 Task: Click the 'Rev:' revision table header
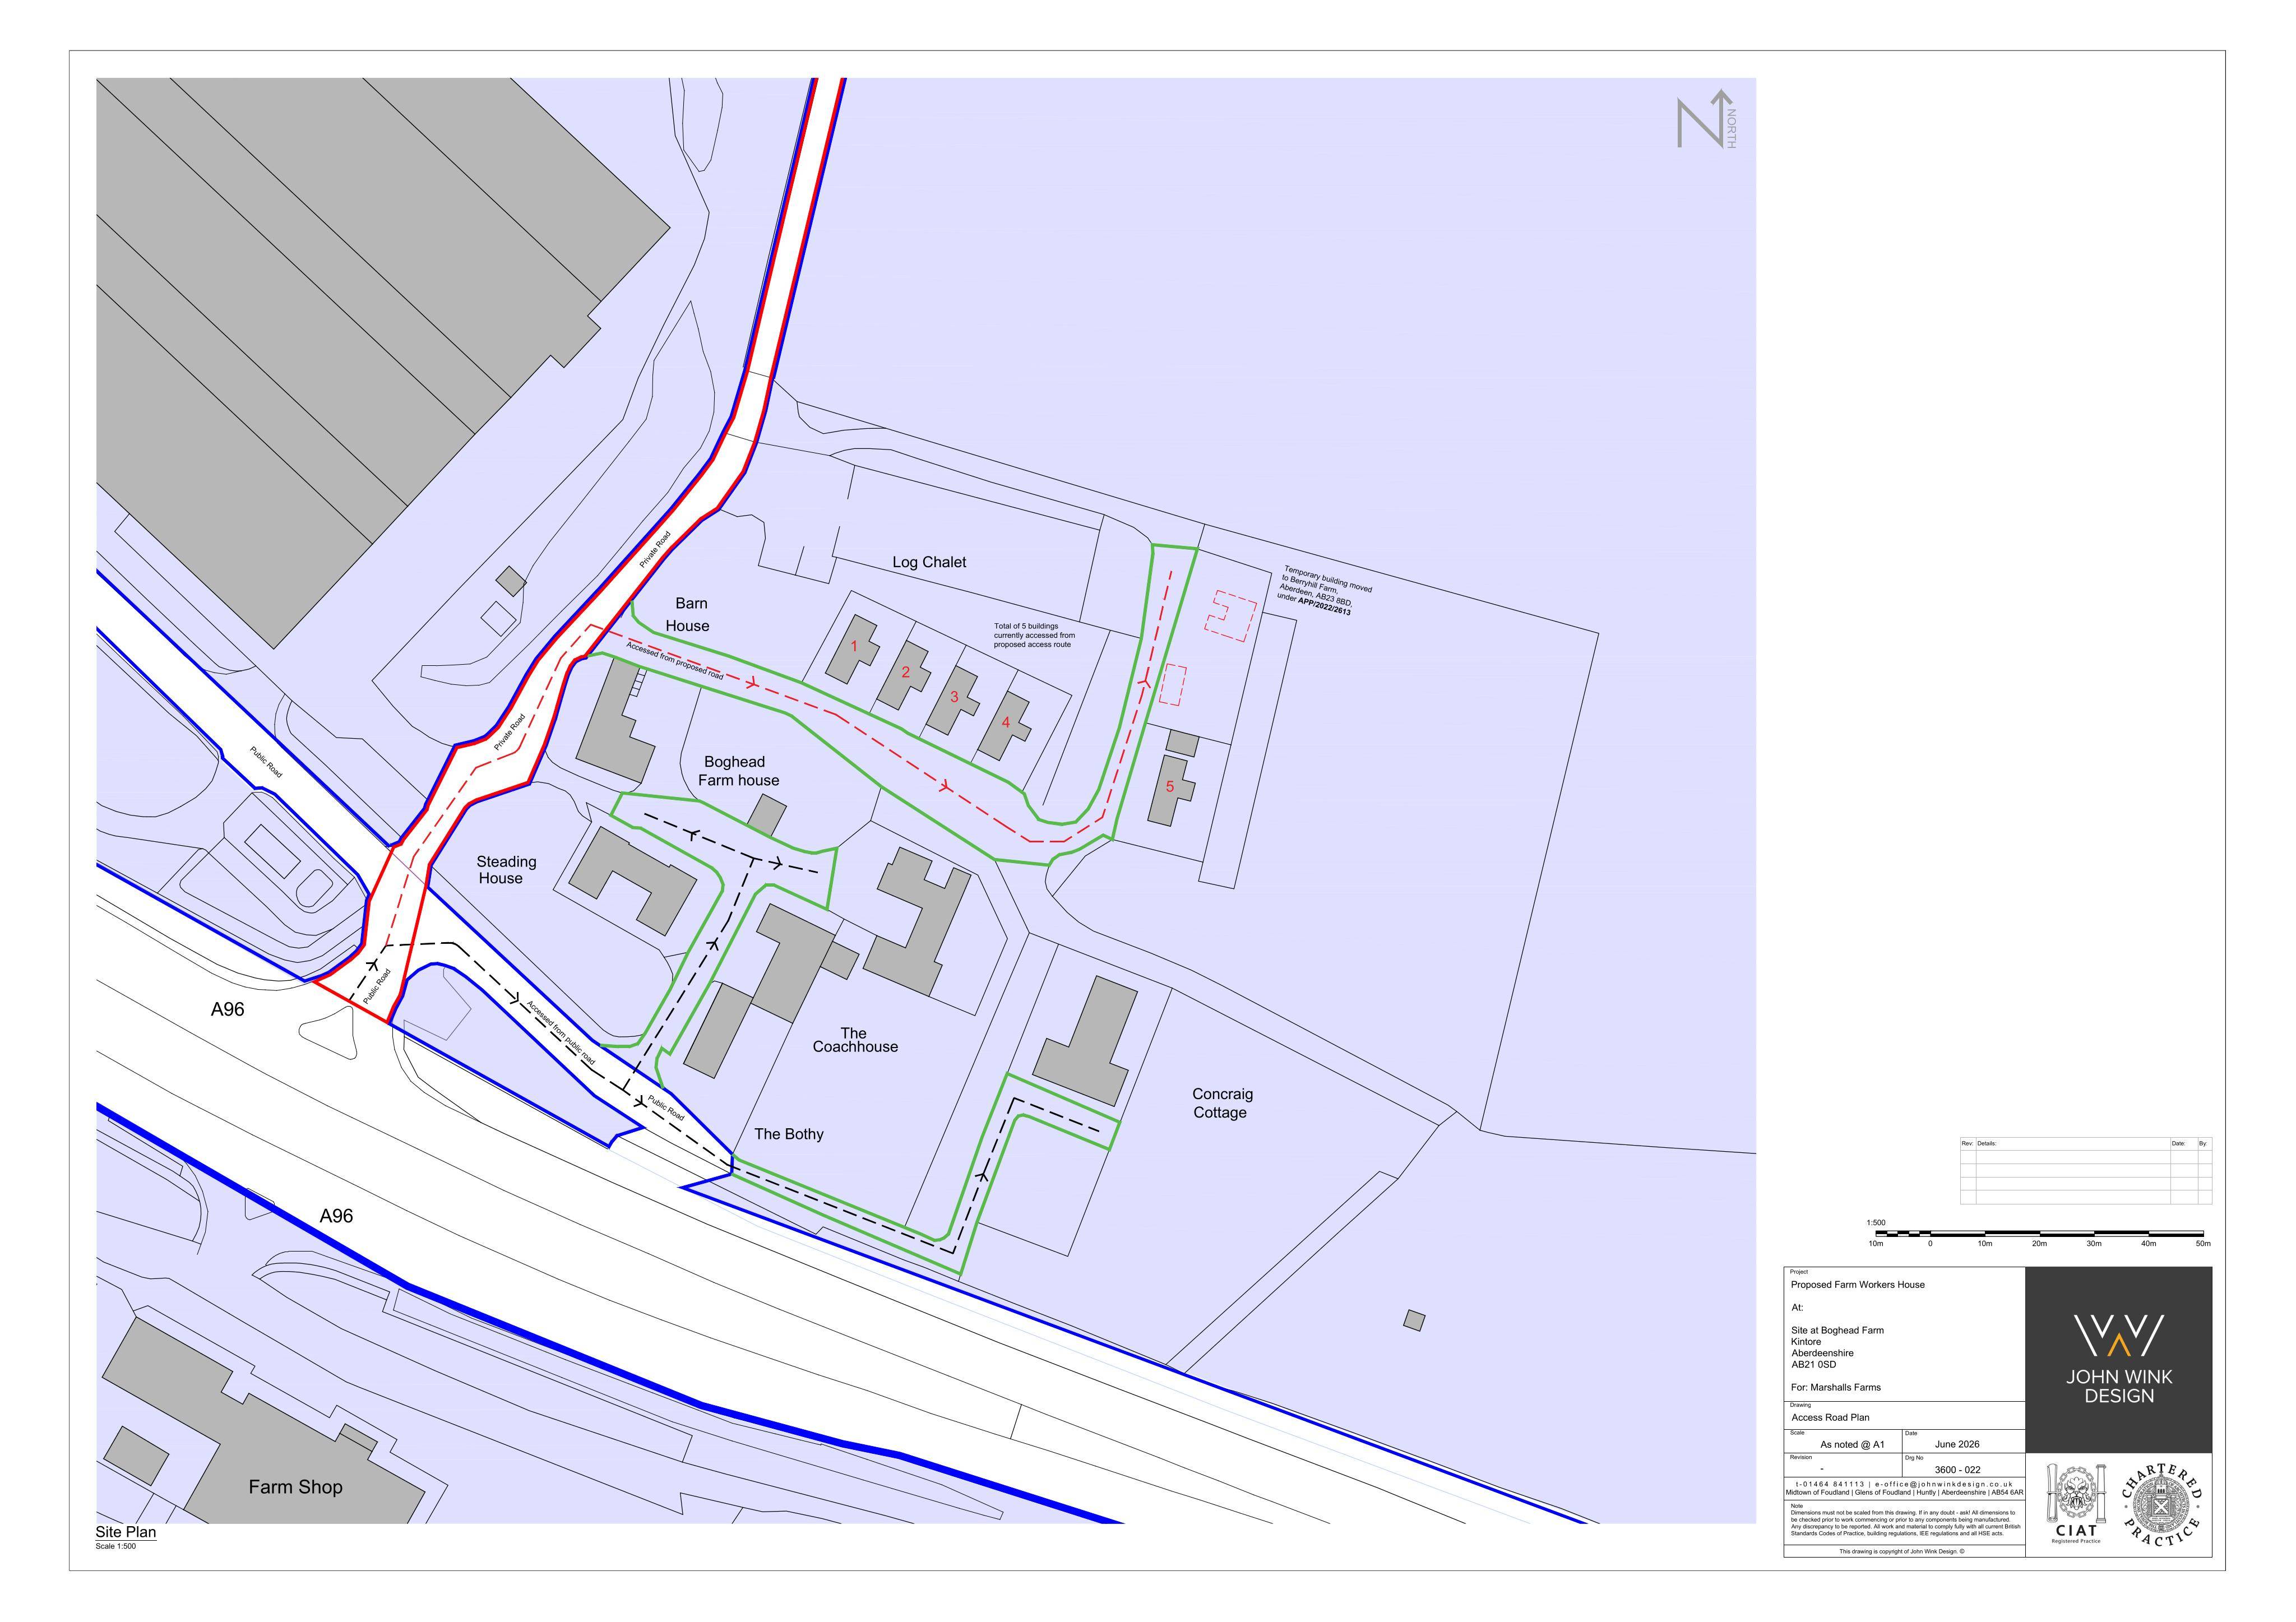(1968, 1143)
